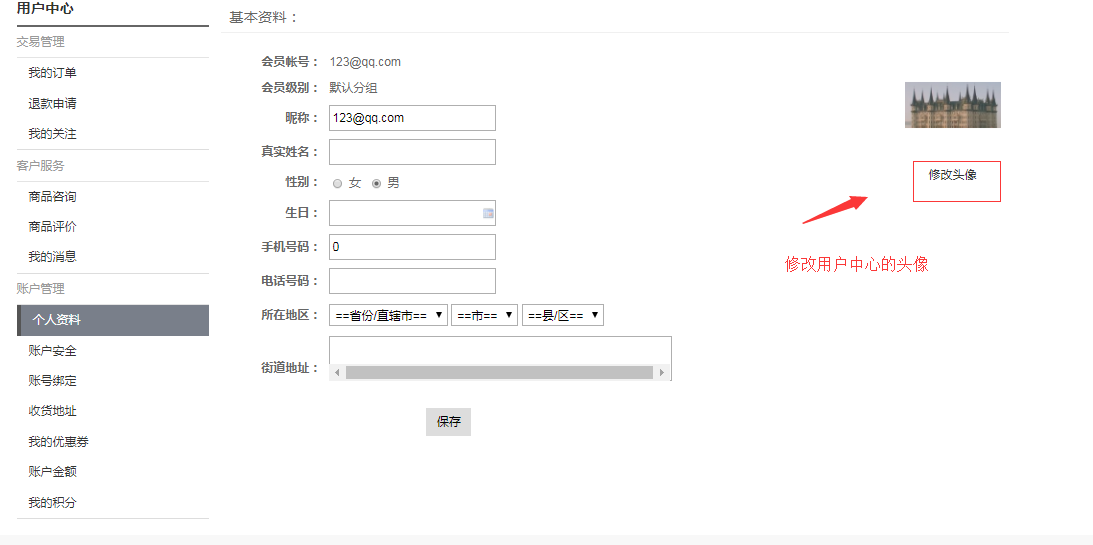Image resolution: width=1093 pixels, height=545 pixels.
Task: Open the birthday calendar picker icon
Action: [x=489, y=213]
